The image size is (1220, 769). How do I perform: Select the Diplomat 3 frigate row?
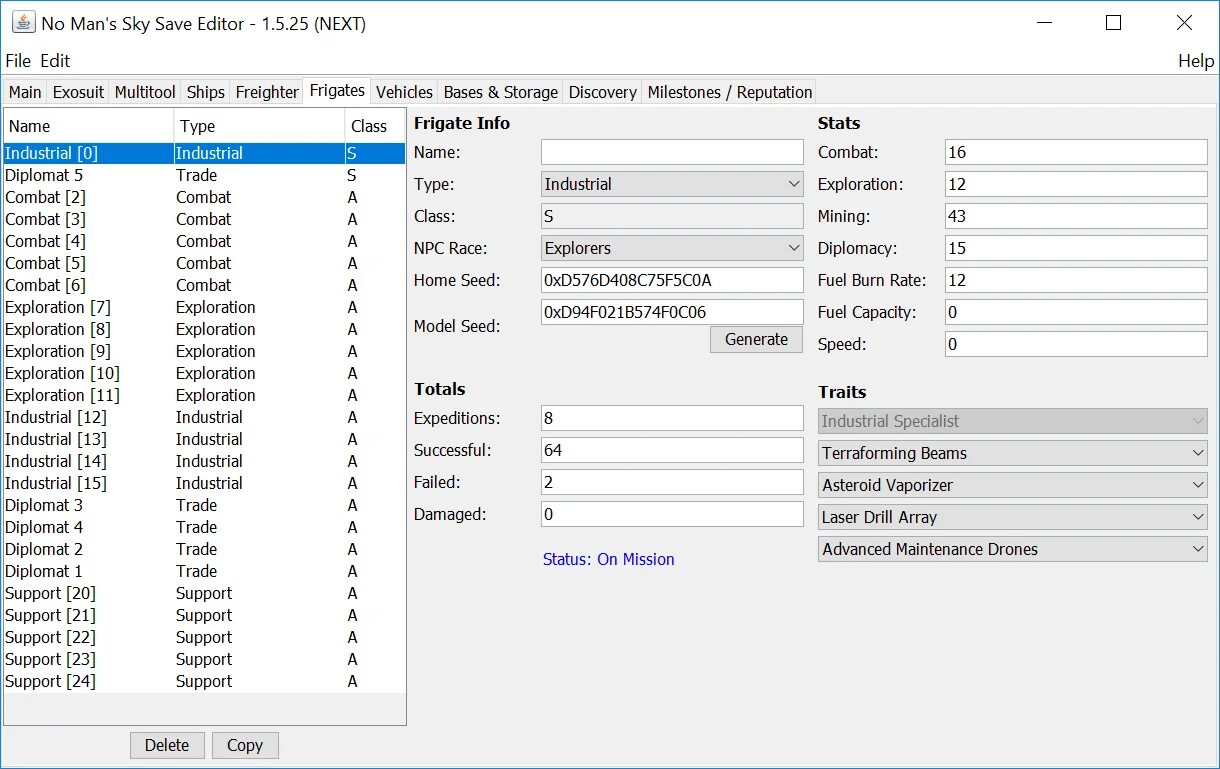[x=204, y=505]
